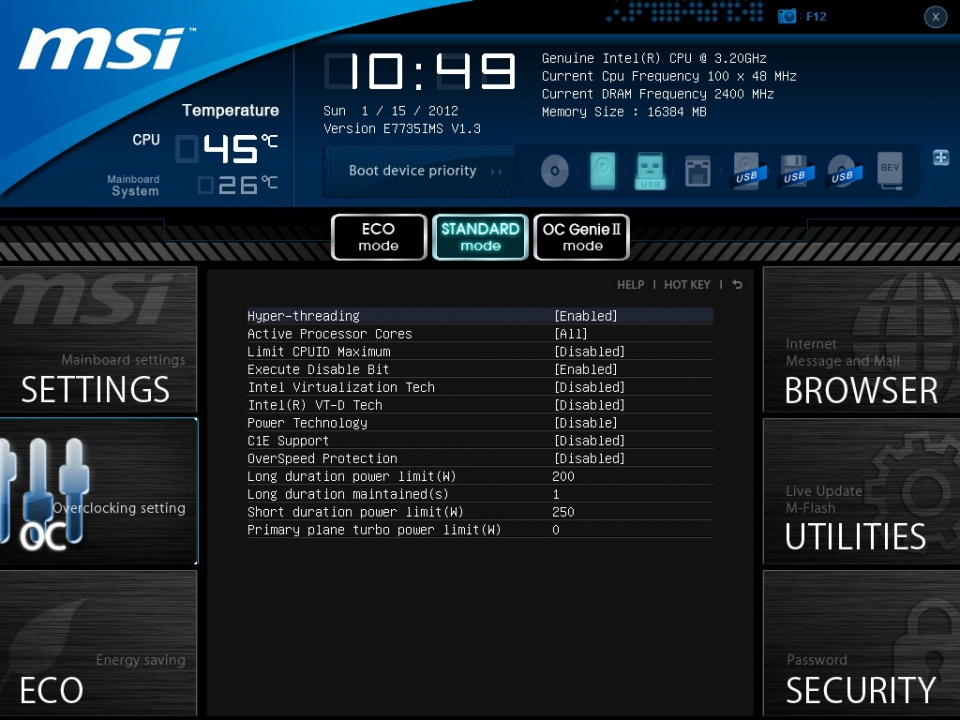Toggle Intel Virtualization Tech Disabled value

point(589,387)
